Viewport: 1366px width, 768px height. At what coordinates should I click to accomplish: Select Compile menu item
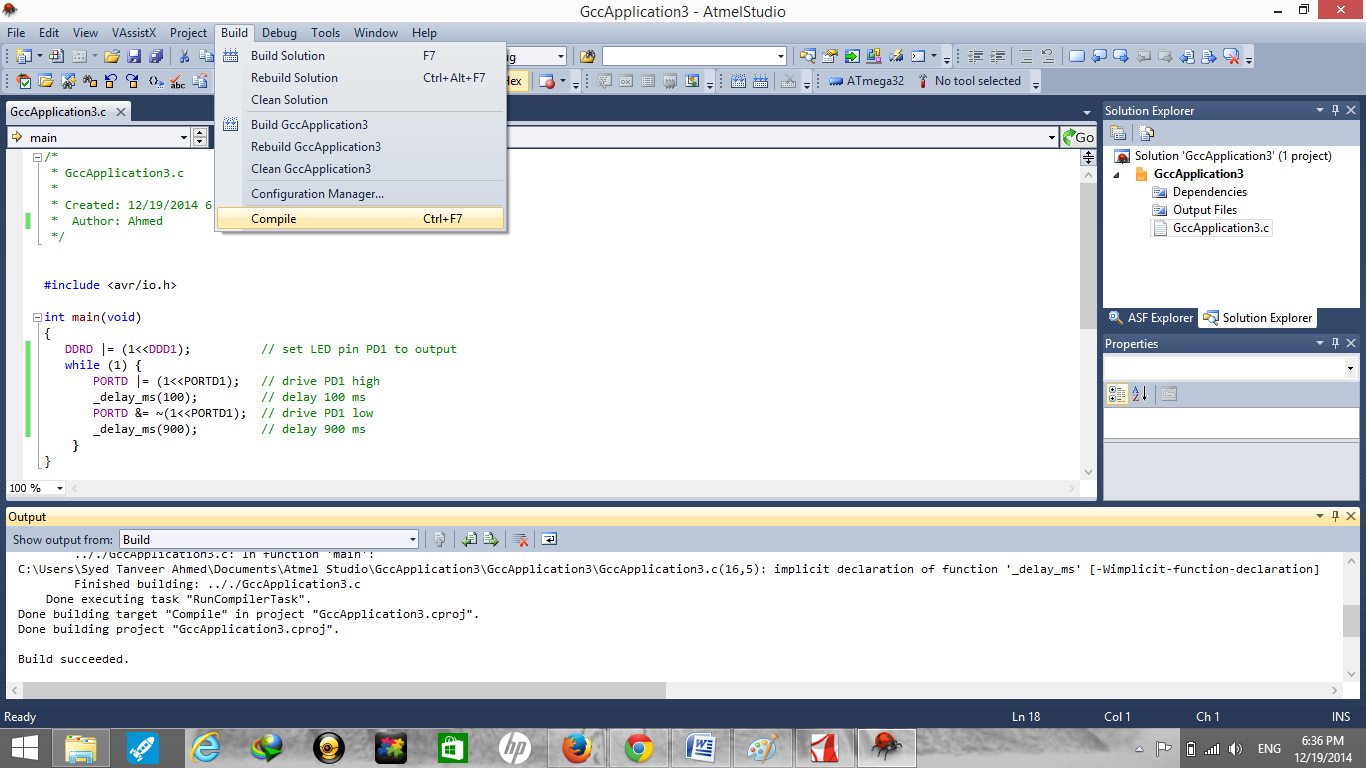pos(361,219)
